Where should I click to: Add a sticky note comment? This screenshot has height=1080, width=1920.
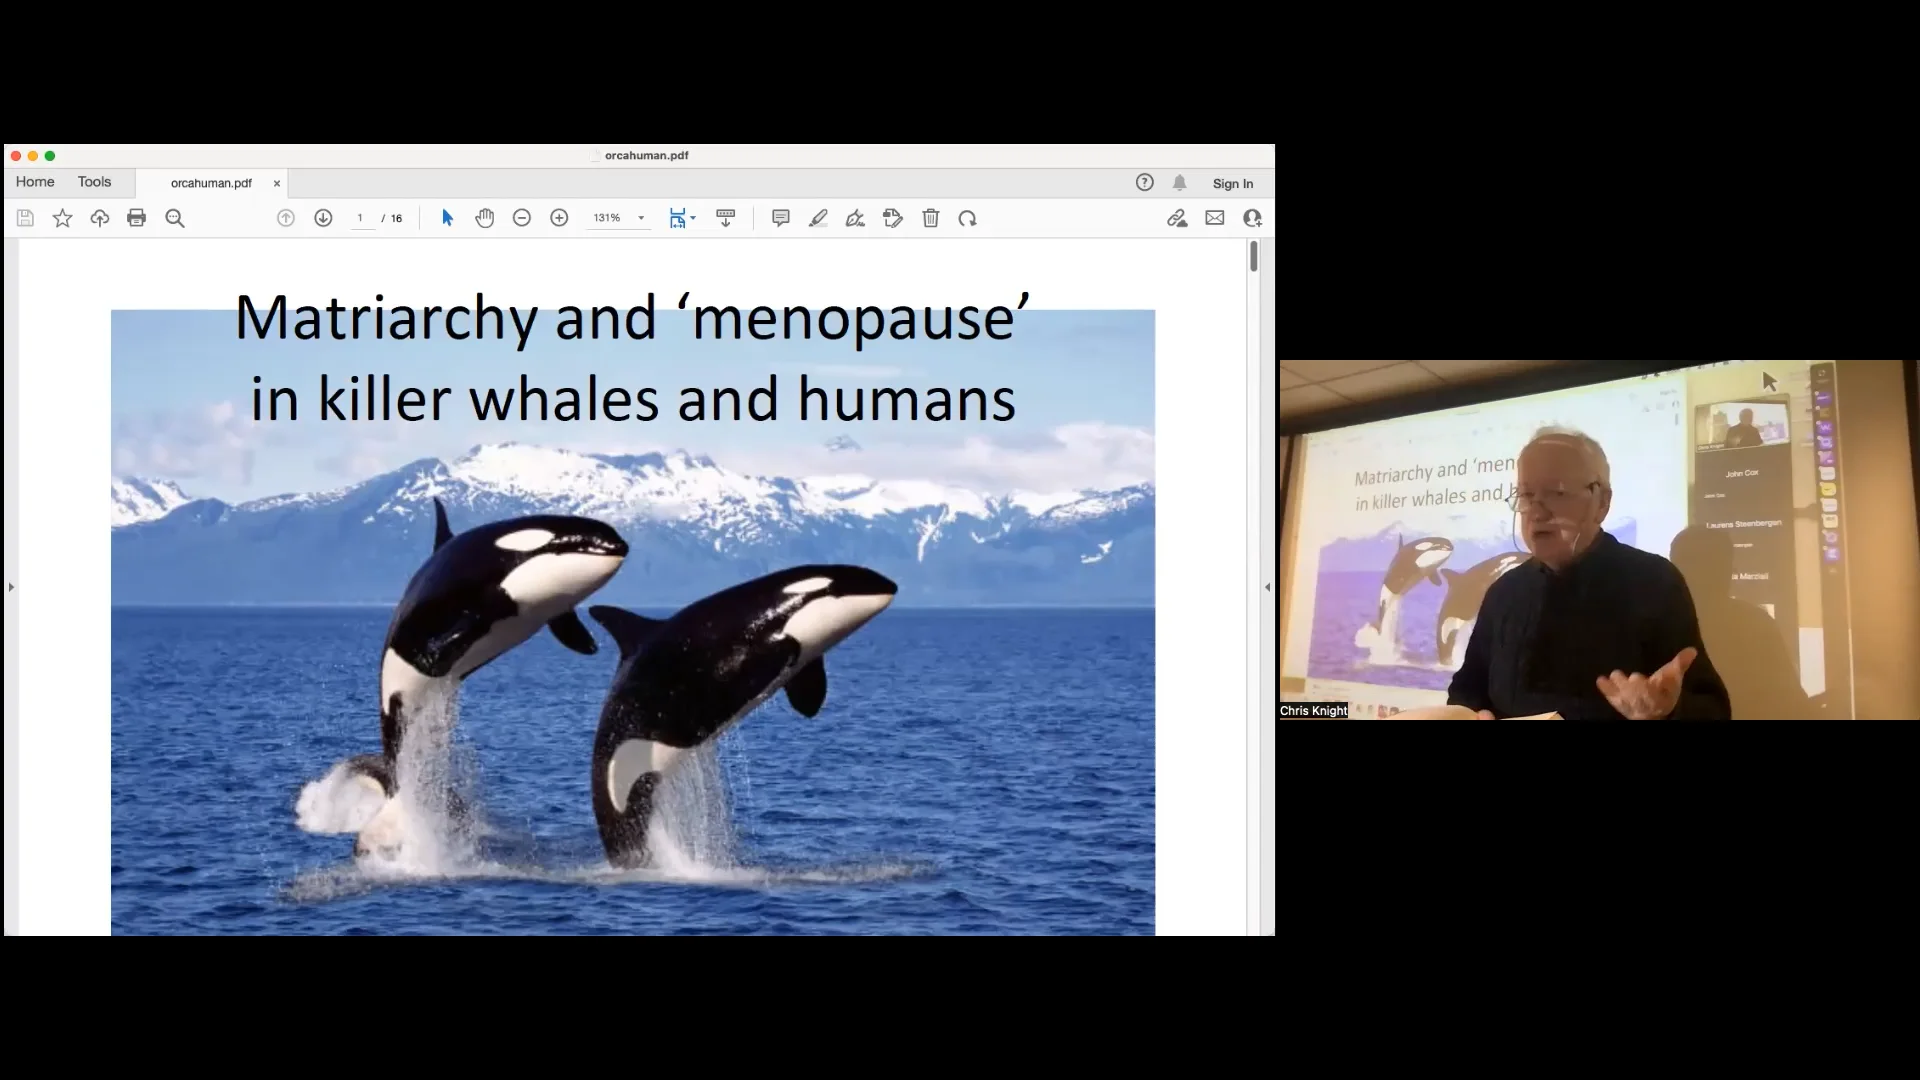781,217
